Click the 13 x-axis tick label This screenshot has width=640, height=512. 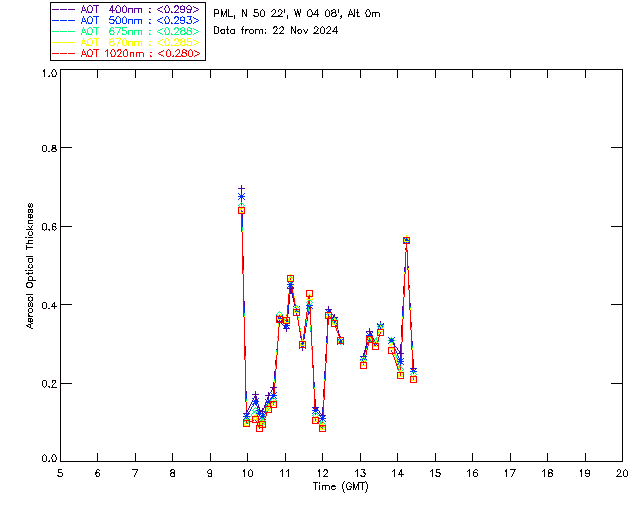[360, 473]
